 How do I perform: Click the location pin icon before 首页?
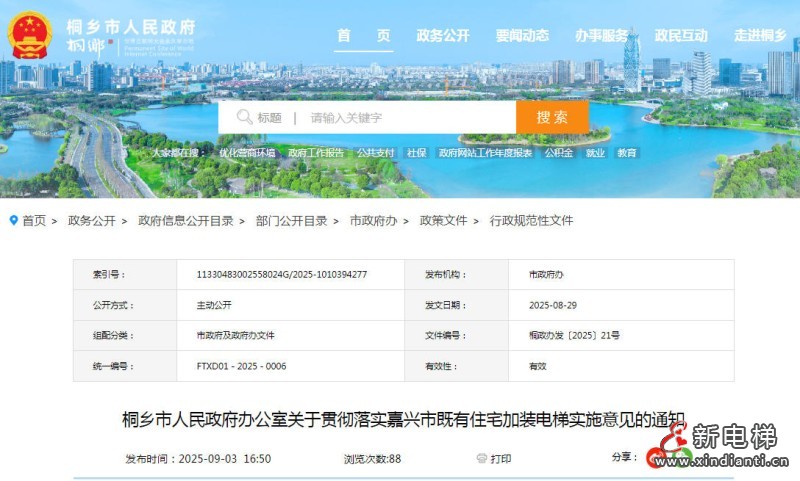click(x=13, y=220)
